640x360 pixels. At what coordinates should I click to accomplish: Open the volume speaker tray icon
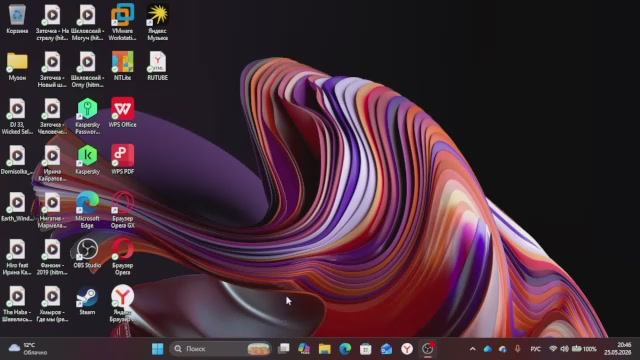[565, 349]
